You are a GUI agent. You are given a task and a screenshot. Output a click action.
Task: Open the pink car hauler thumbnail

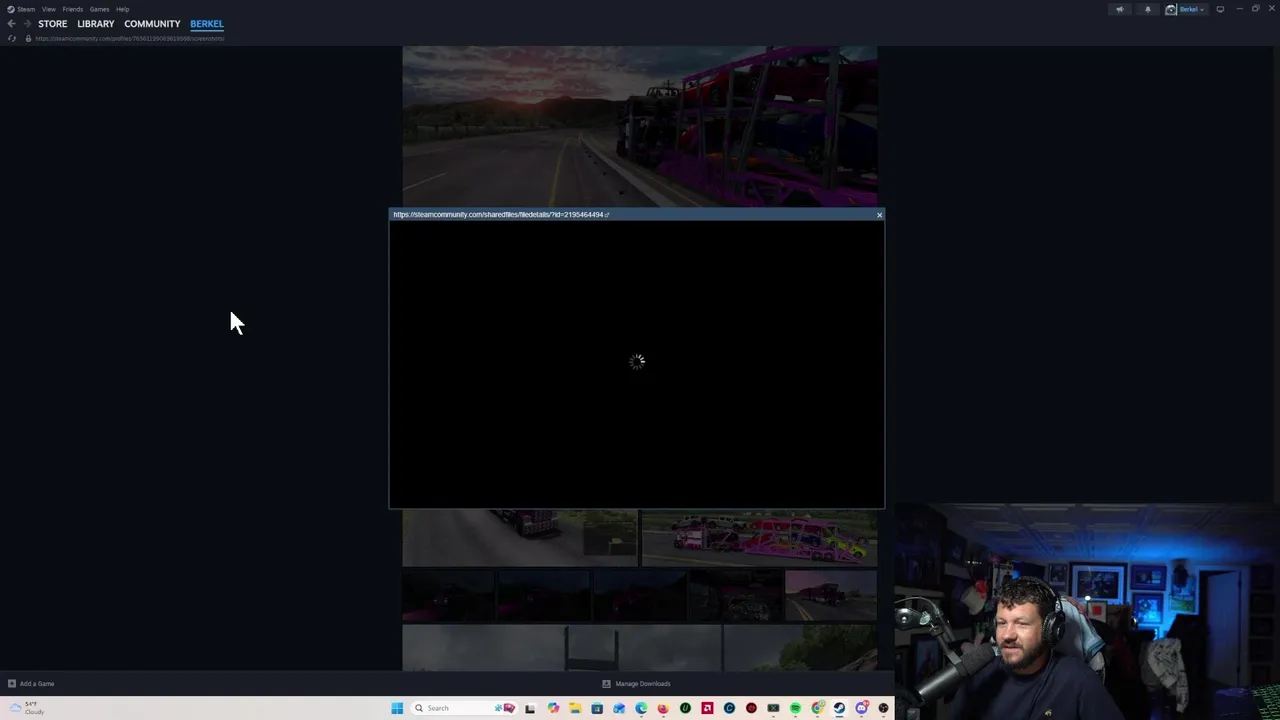[759, 538]
